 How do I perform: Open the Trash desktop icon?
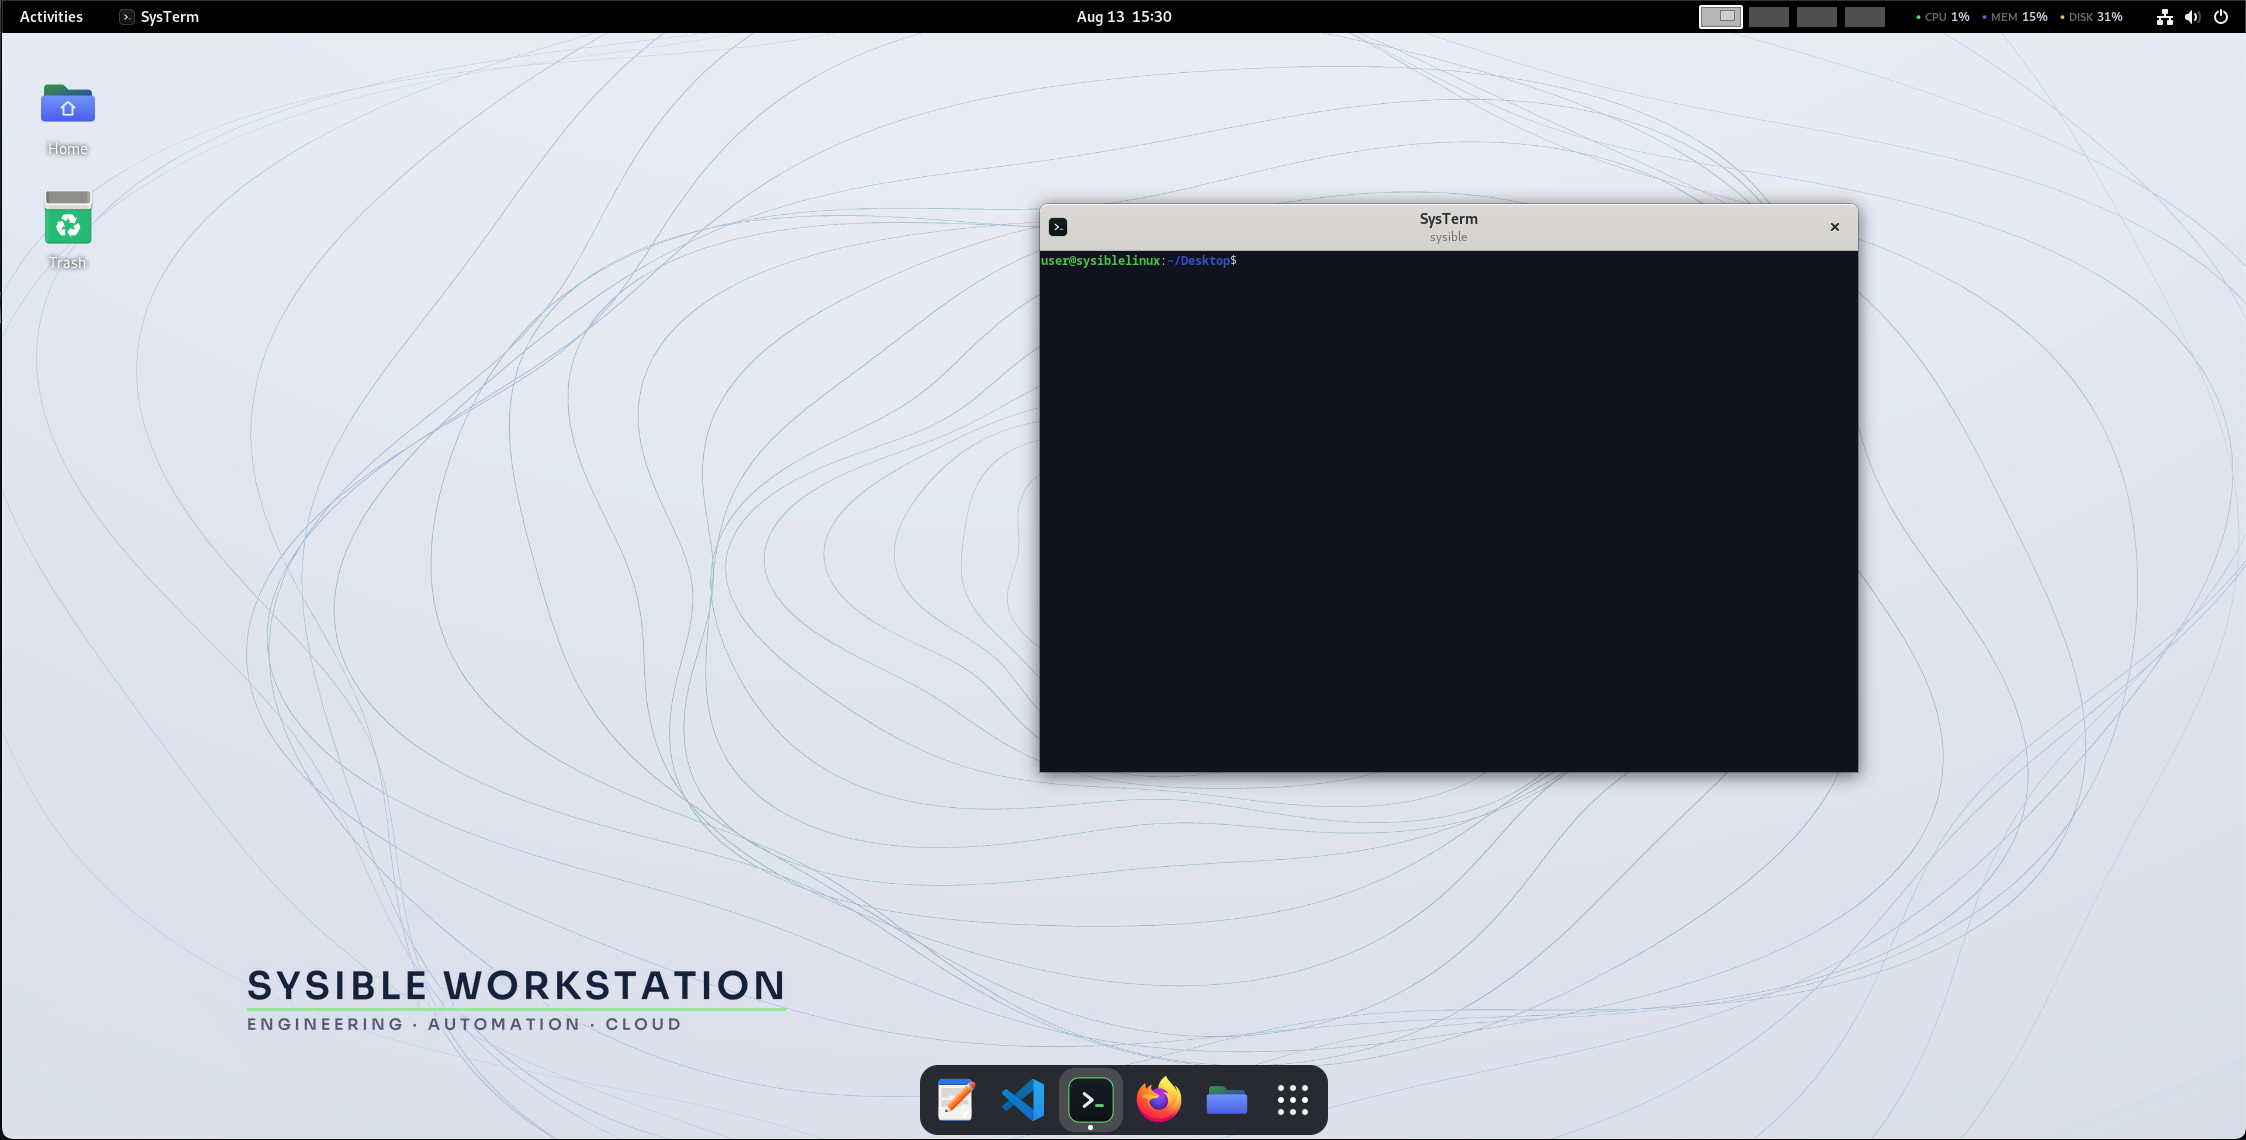coord(67,230)
